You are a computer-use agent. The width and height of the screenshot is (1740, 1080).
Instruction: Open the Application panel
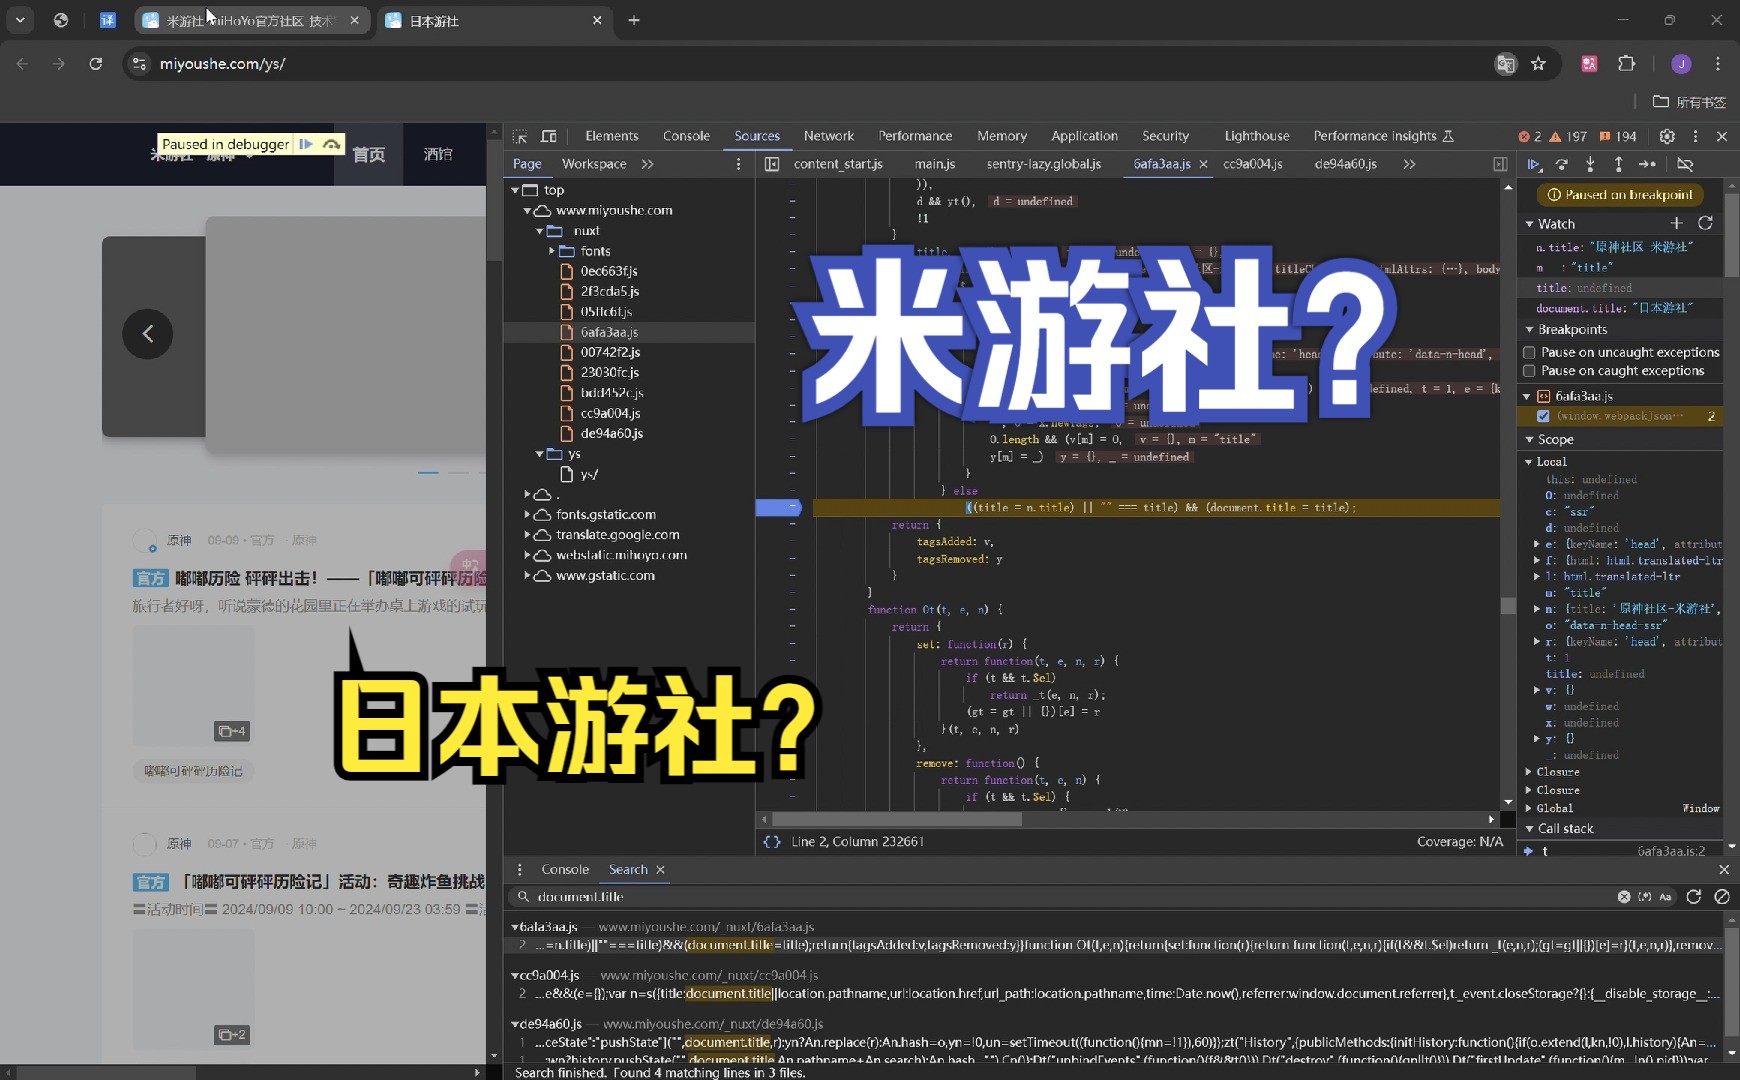[1084, 136]
